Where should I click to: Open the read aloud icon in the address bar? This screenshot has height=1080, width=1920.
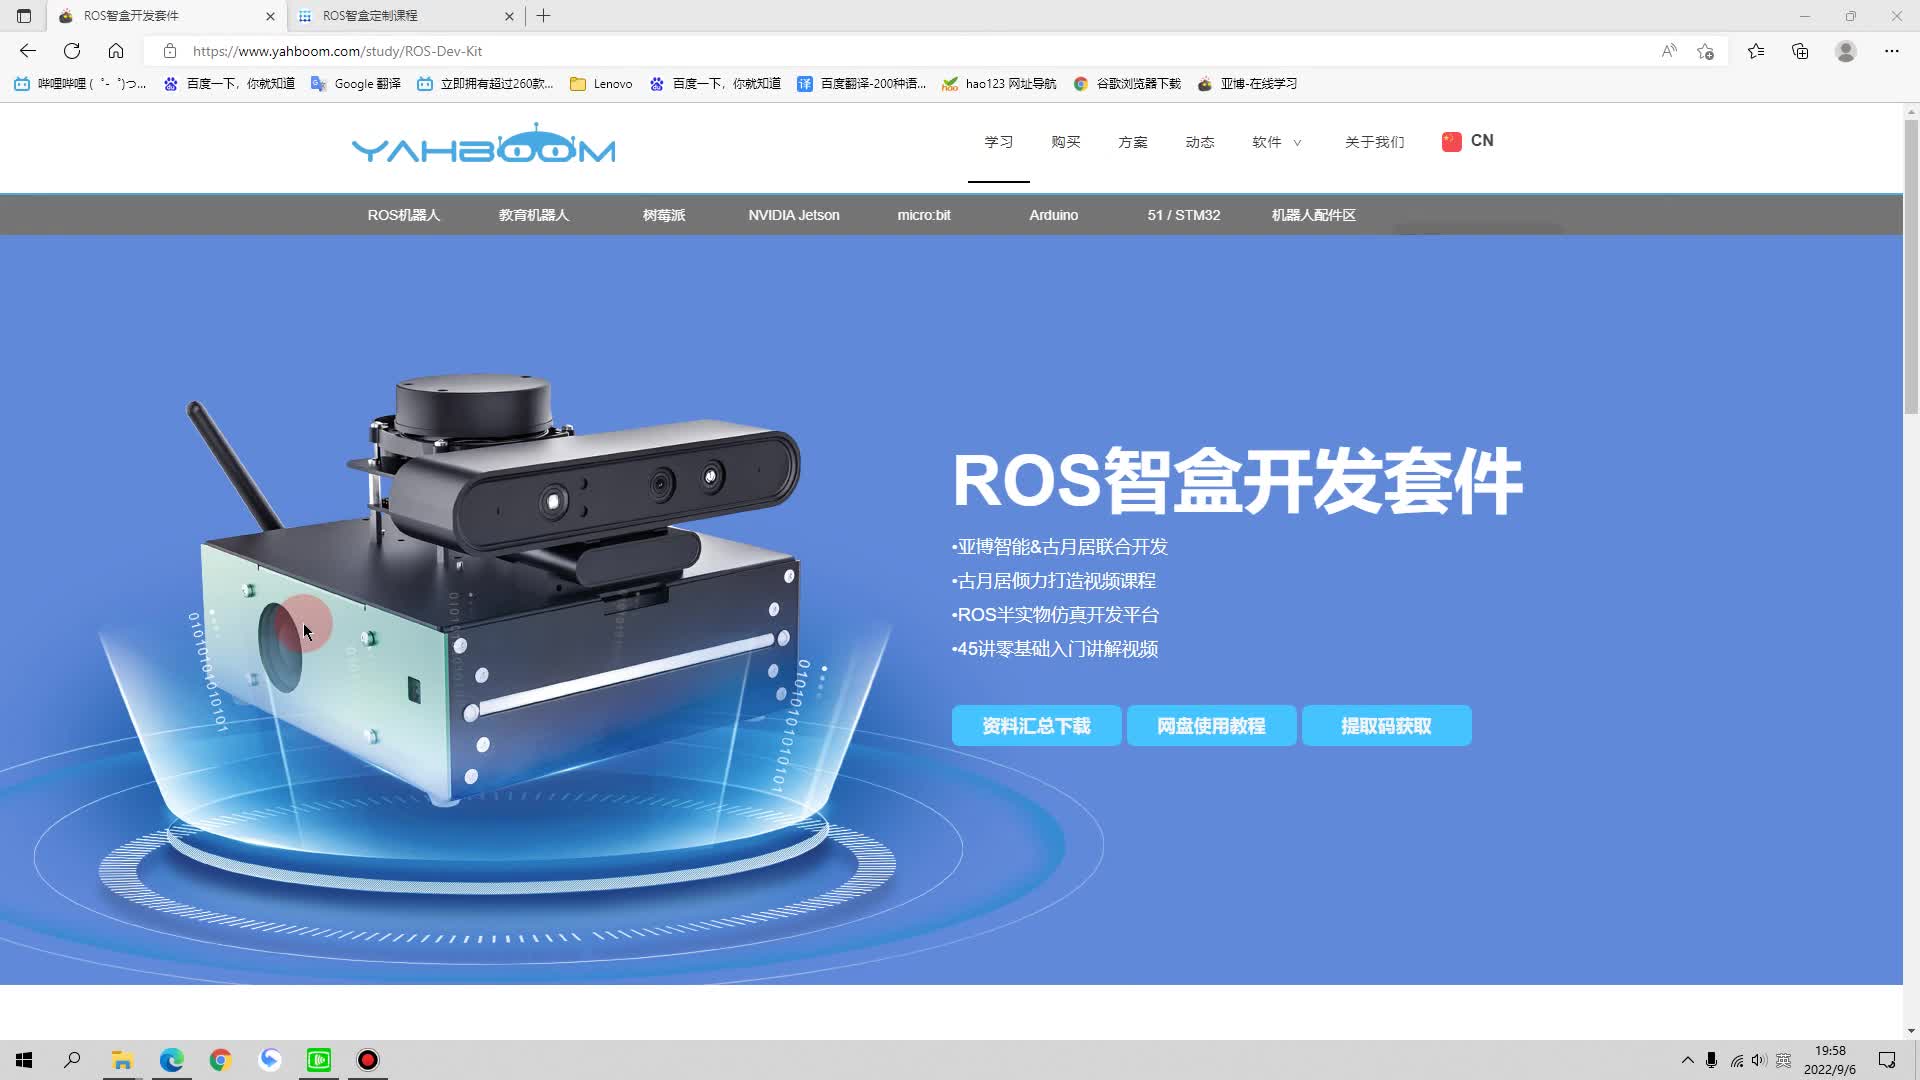tap(1669, 51)
